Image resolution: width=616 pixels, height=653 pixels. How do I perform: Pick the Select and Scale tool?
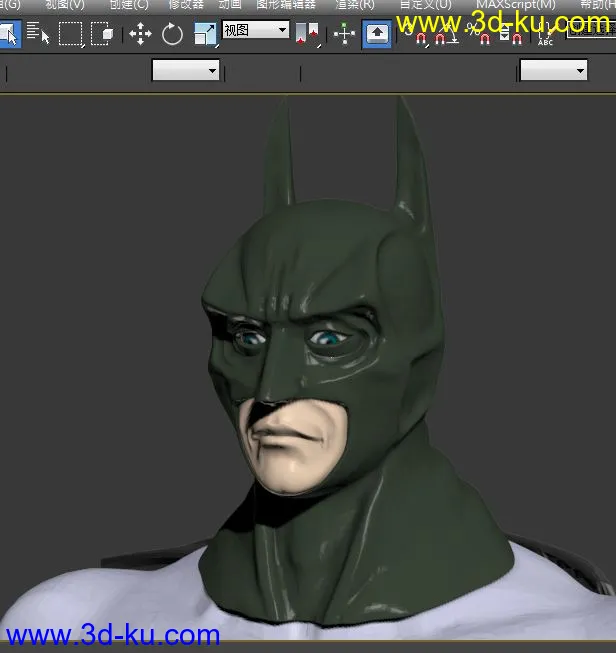[205, 34]
